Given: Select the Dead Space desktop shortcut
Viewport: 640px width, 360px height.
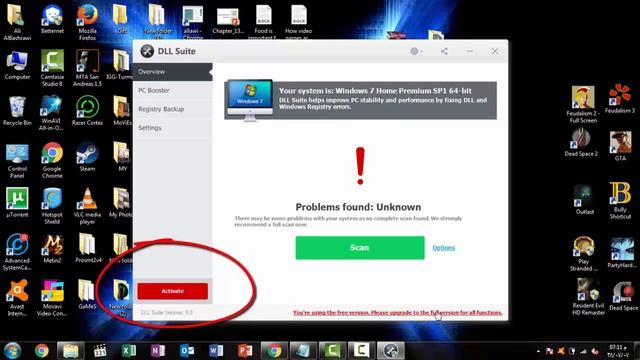Looking at the screenshot, I should pyautogui.click(x=623, y=296).
